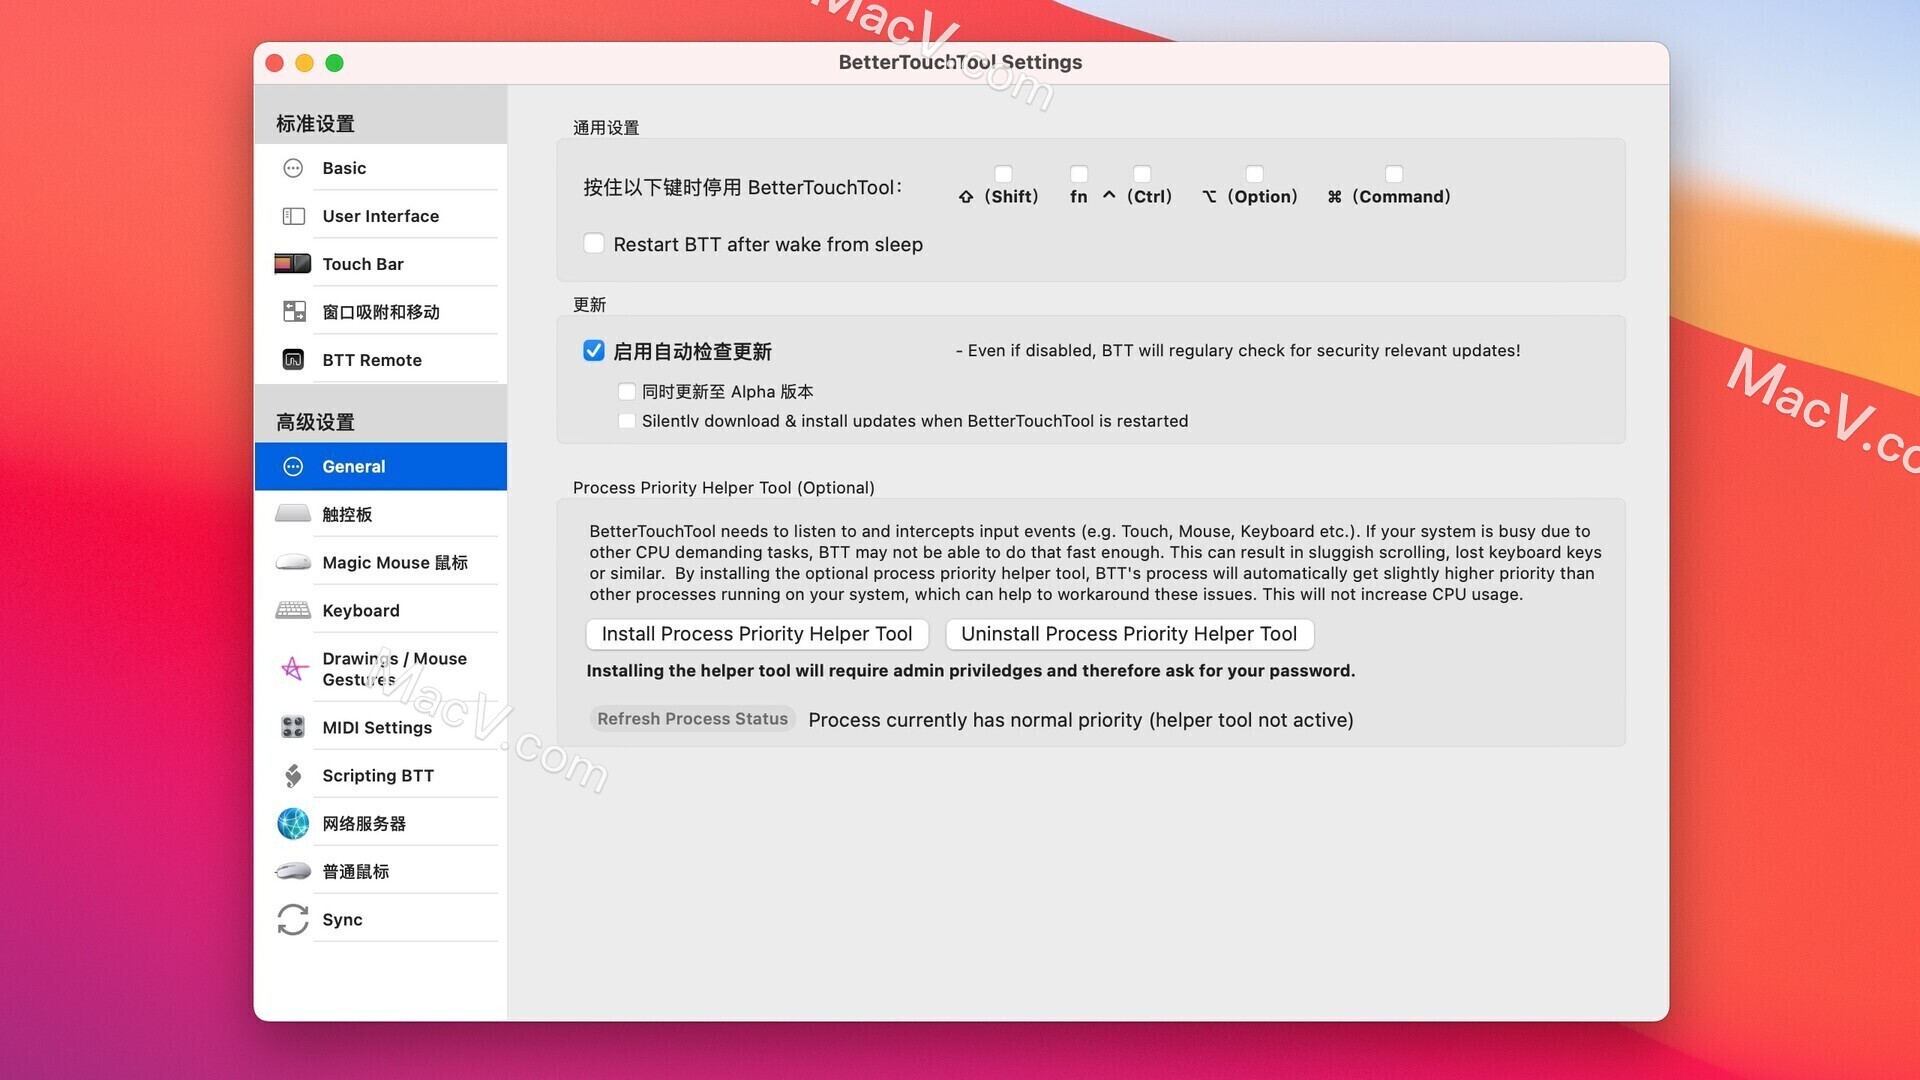Select 窗口吸附和移动 in sidebar
The height and width of the screenshot is (1080, 1920).
point(381,312)
